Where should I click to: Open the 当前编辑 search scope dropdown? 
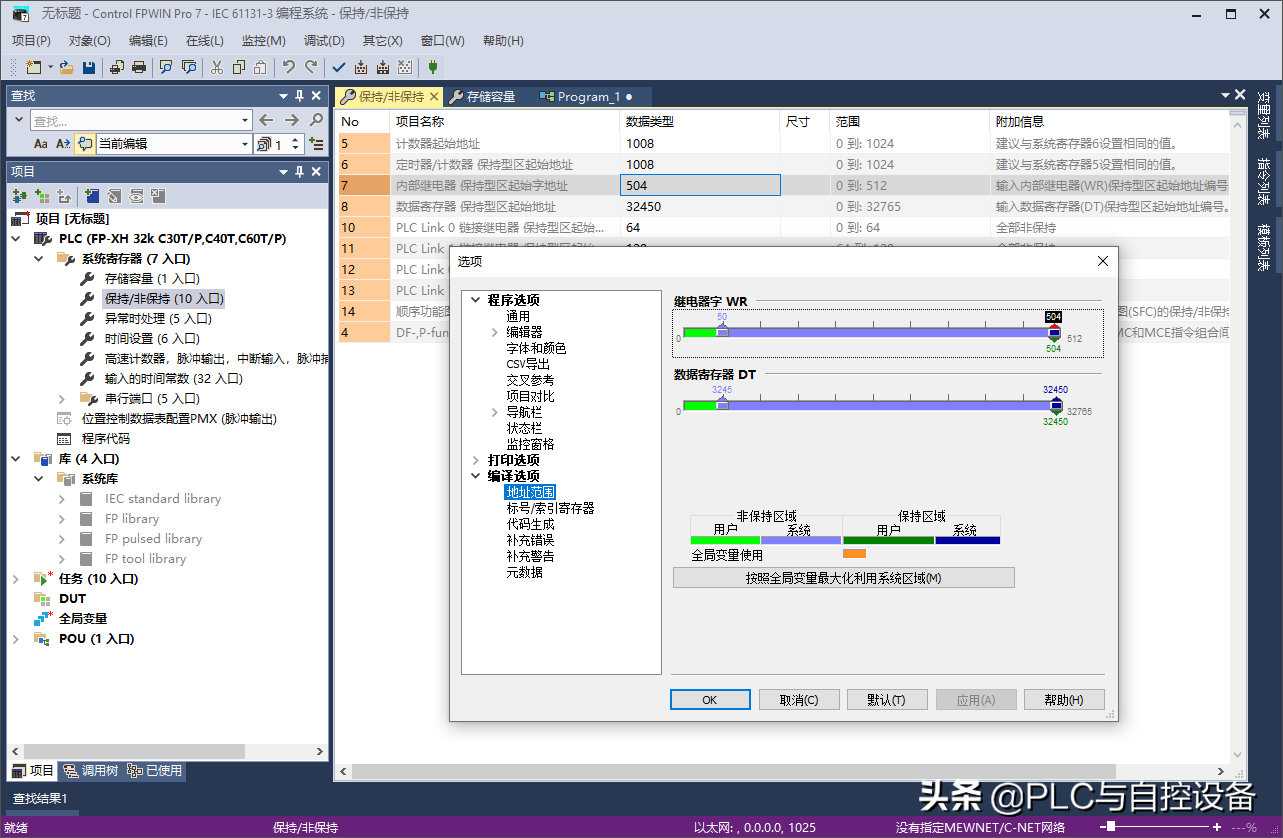click(245, 144)
